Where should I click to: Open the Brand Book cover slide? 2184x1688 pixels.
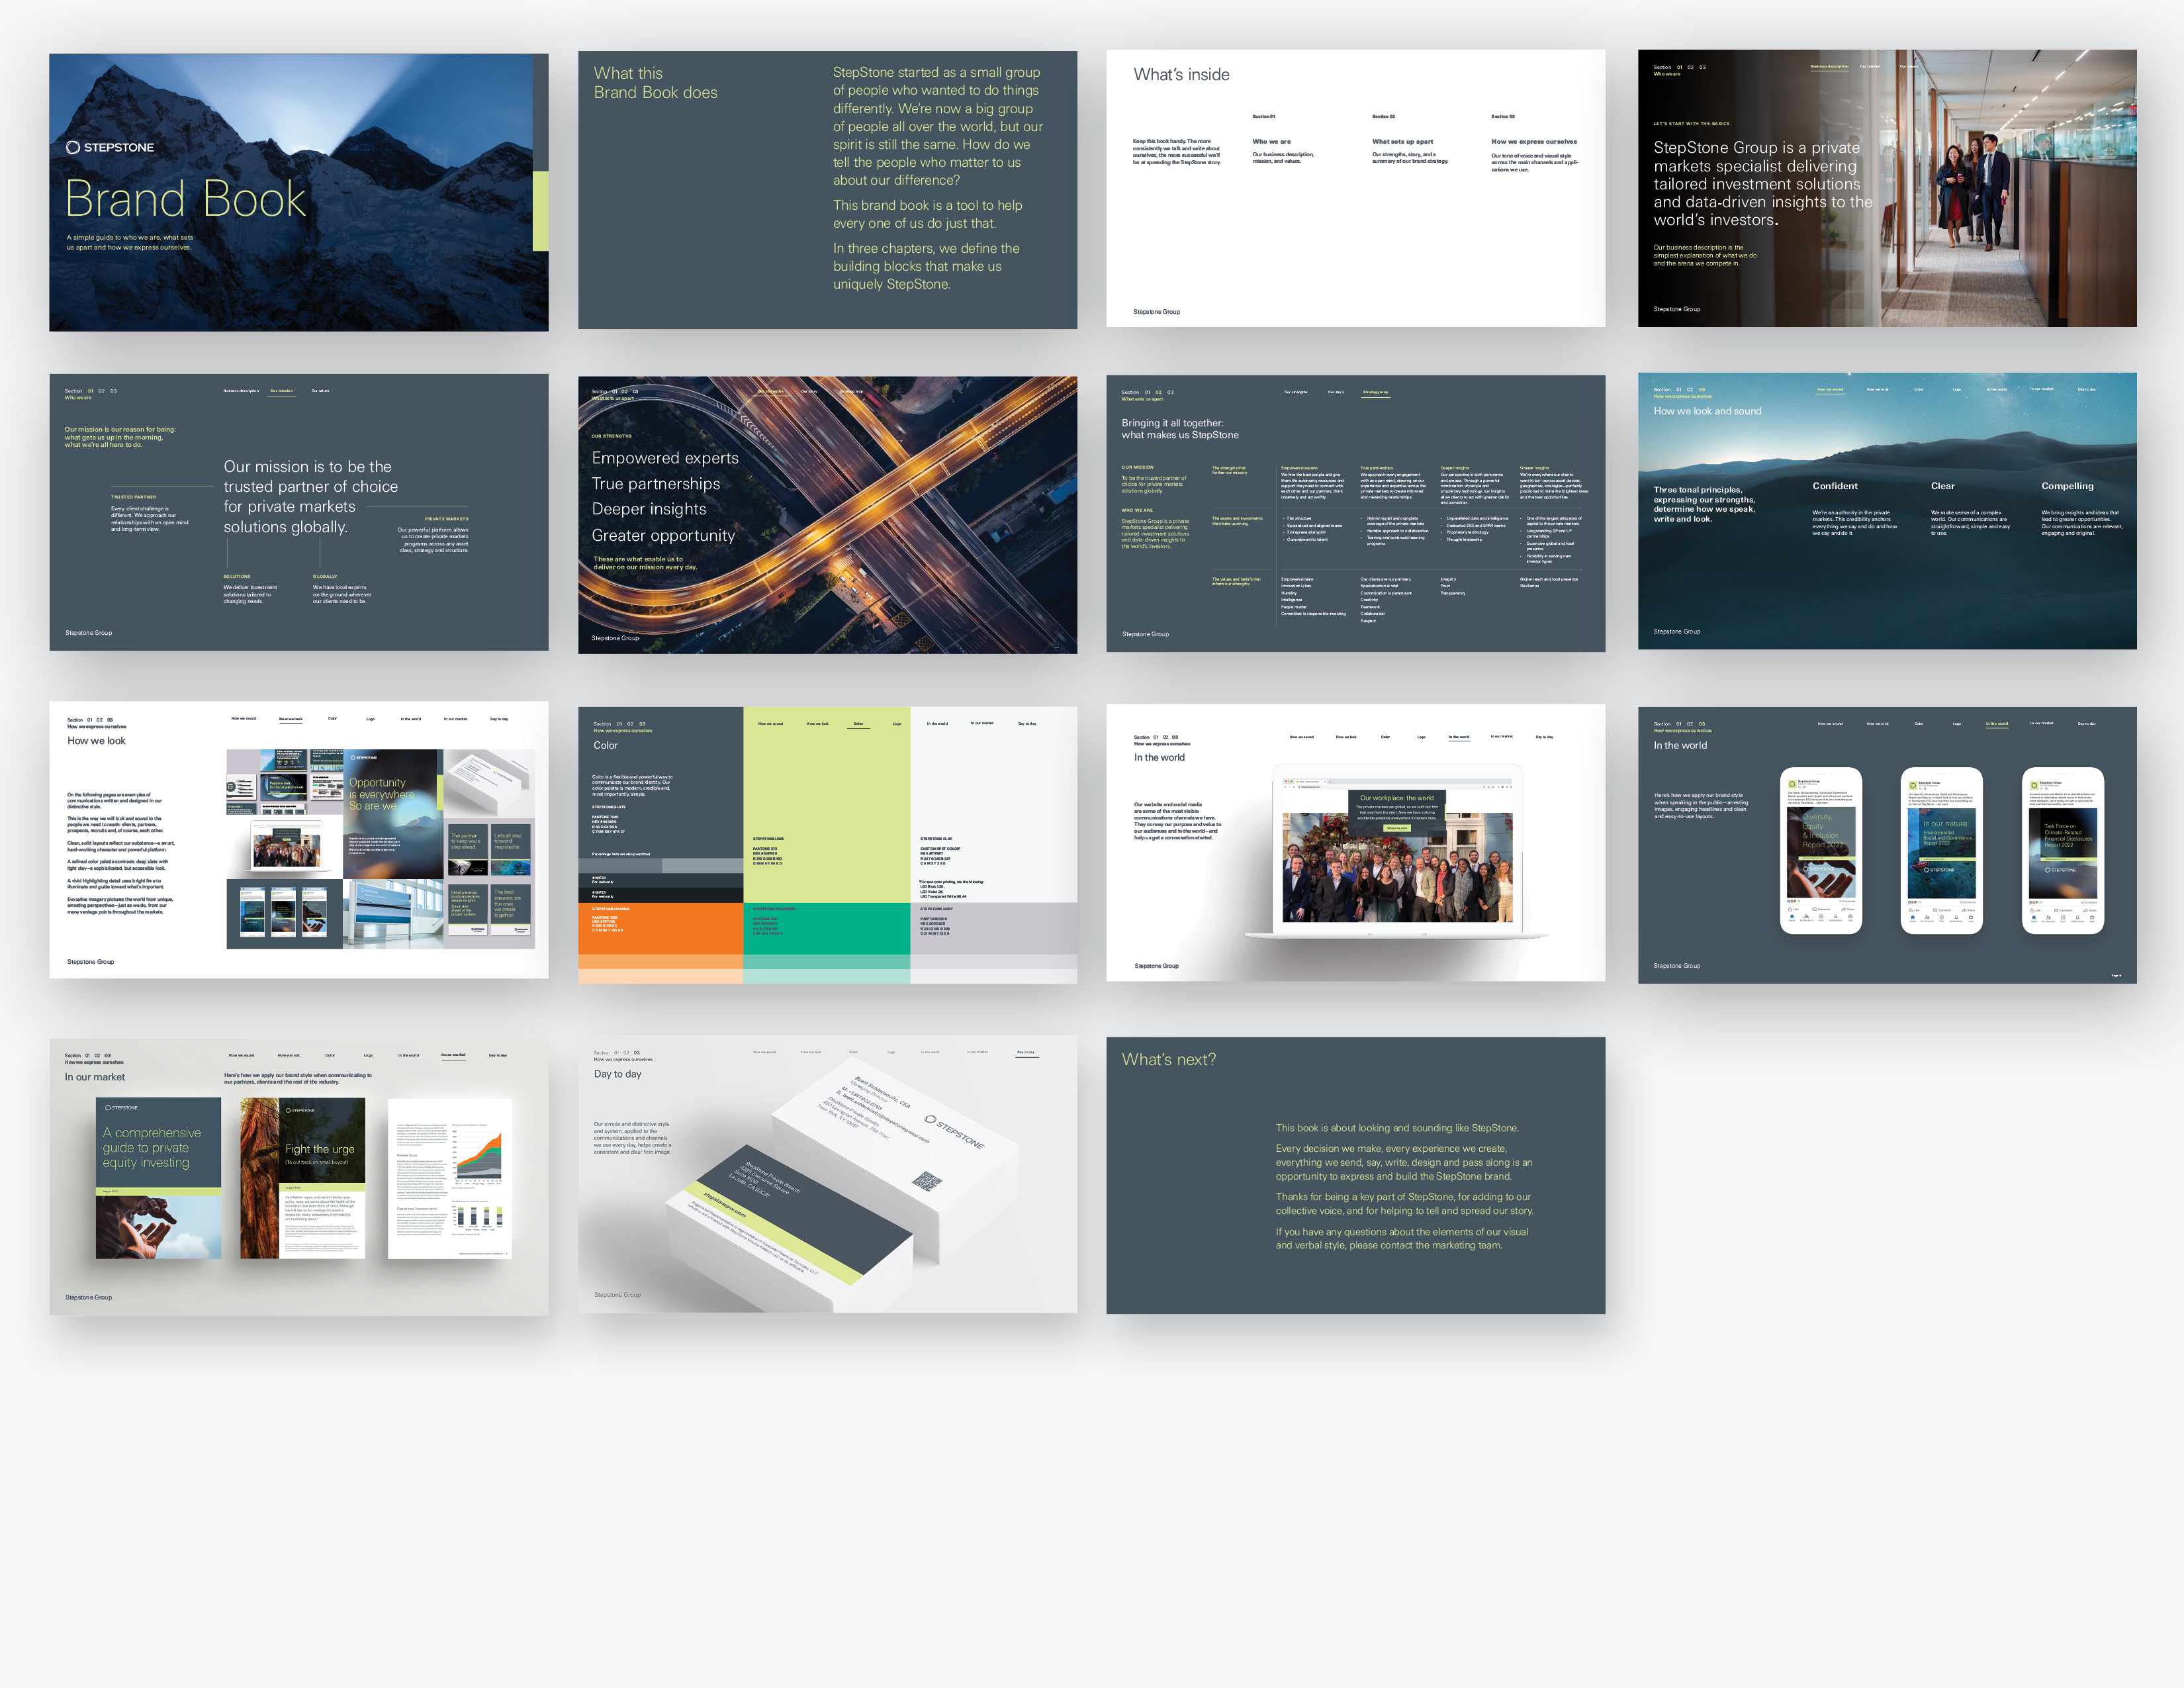click(298, 192)
